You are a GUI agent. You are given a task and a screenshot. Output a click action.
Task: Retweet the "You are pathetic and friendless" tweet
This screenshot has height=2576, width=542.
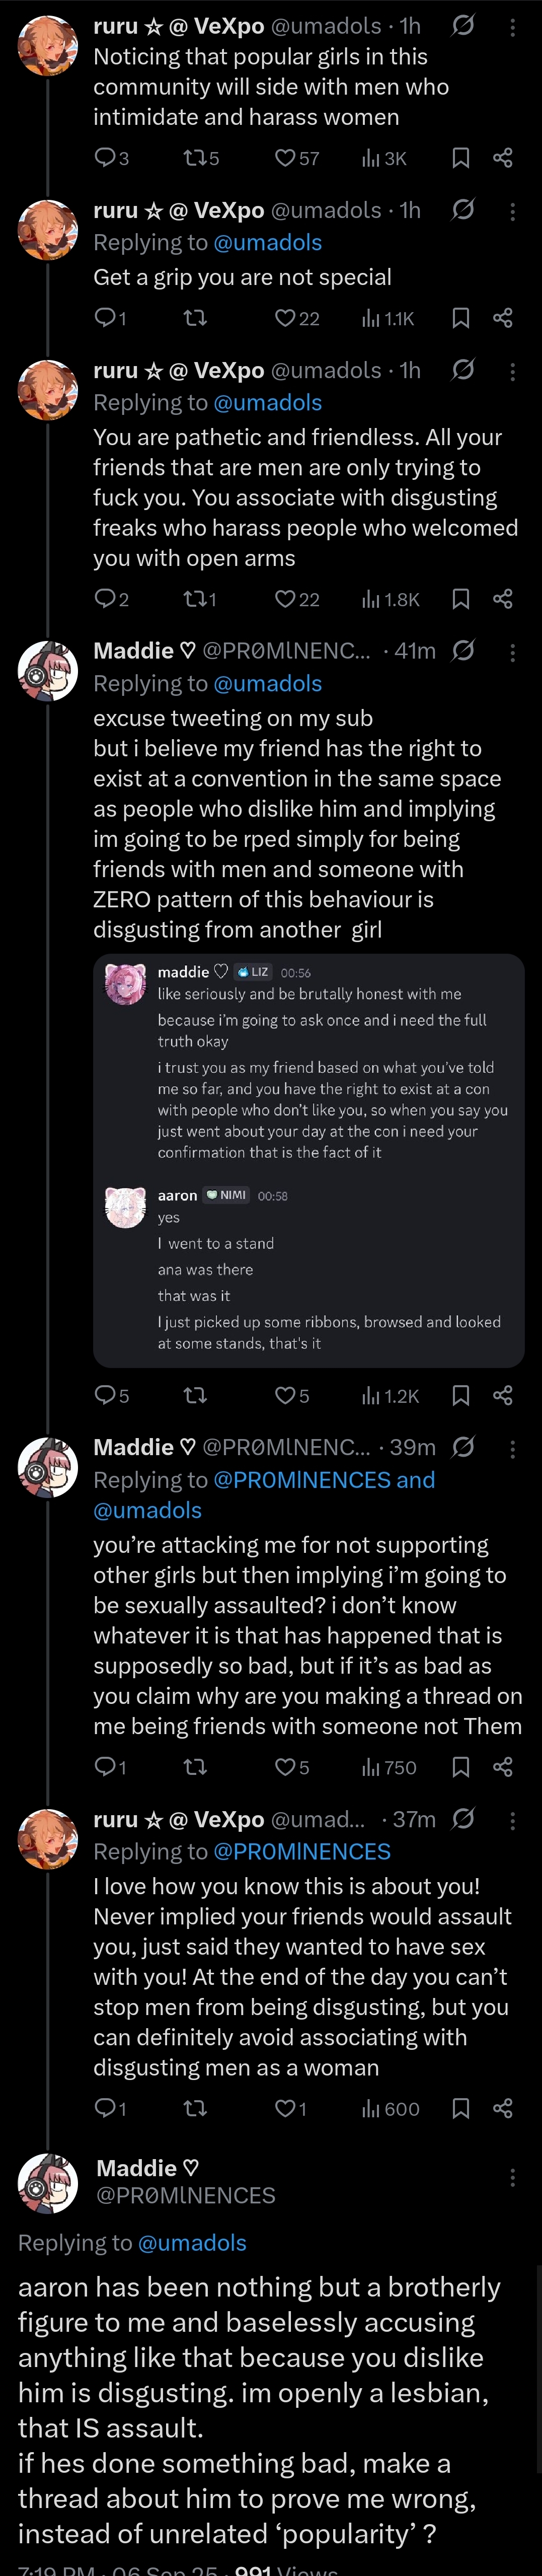click(195, 599)
